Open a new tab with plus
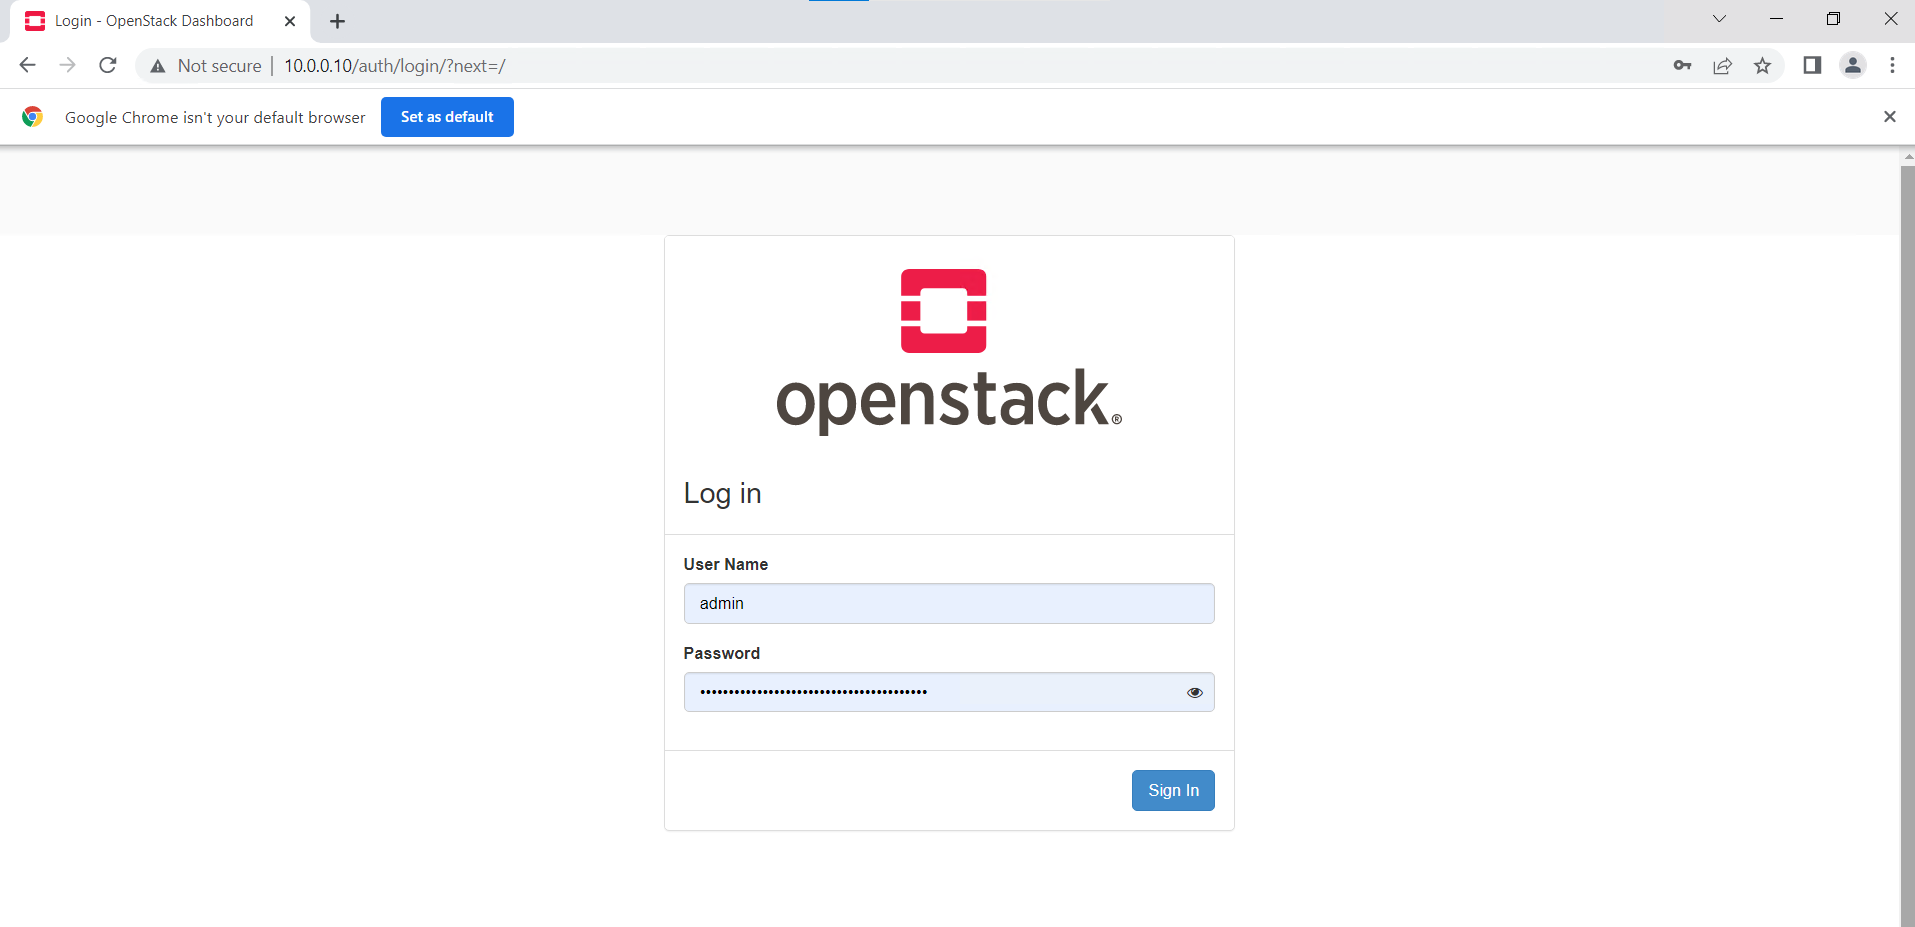Viewport: 1915px width, 927px height. [x=338, y=21]
